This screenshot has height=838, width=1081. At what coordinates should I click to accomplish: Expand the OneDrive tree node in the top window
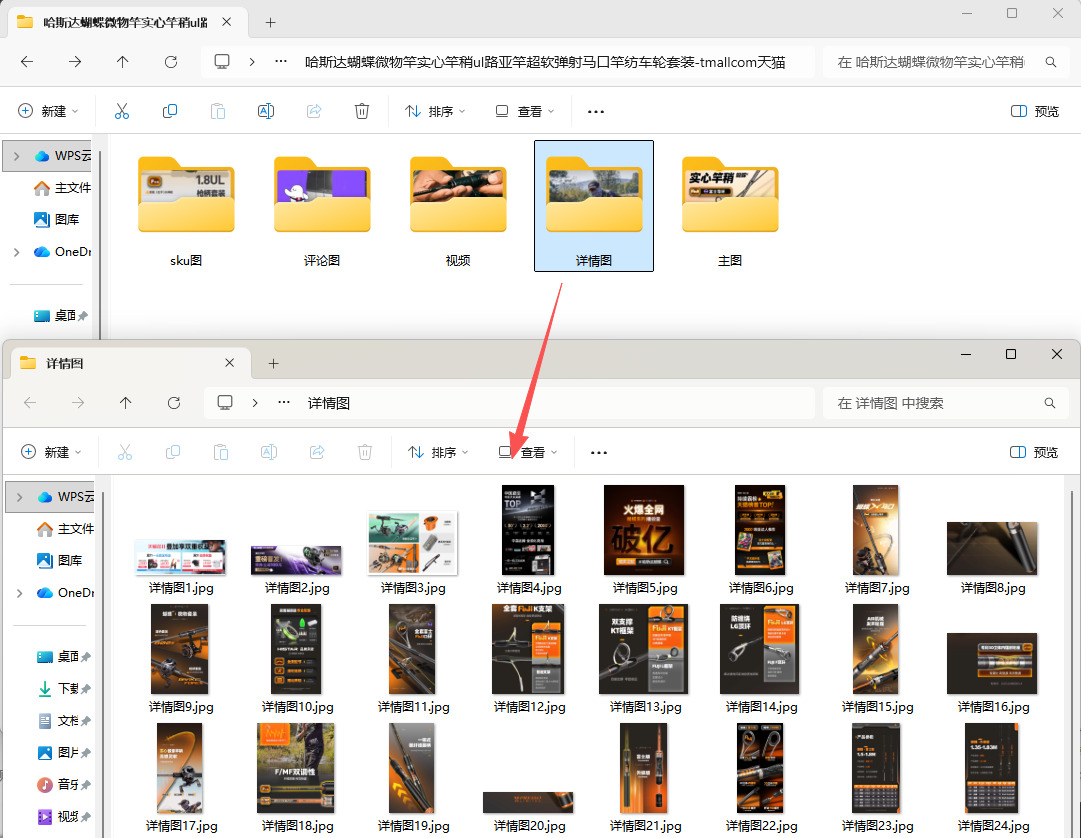point(16,252)
